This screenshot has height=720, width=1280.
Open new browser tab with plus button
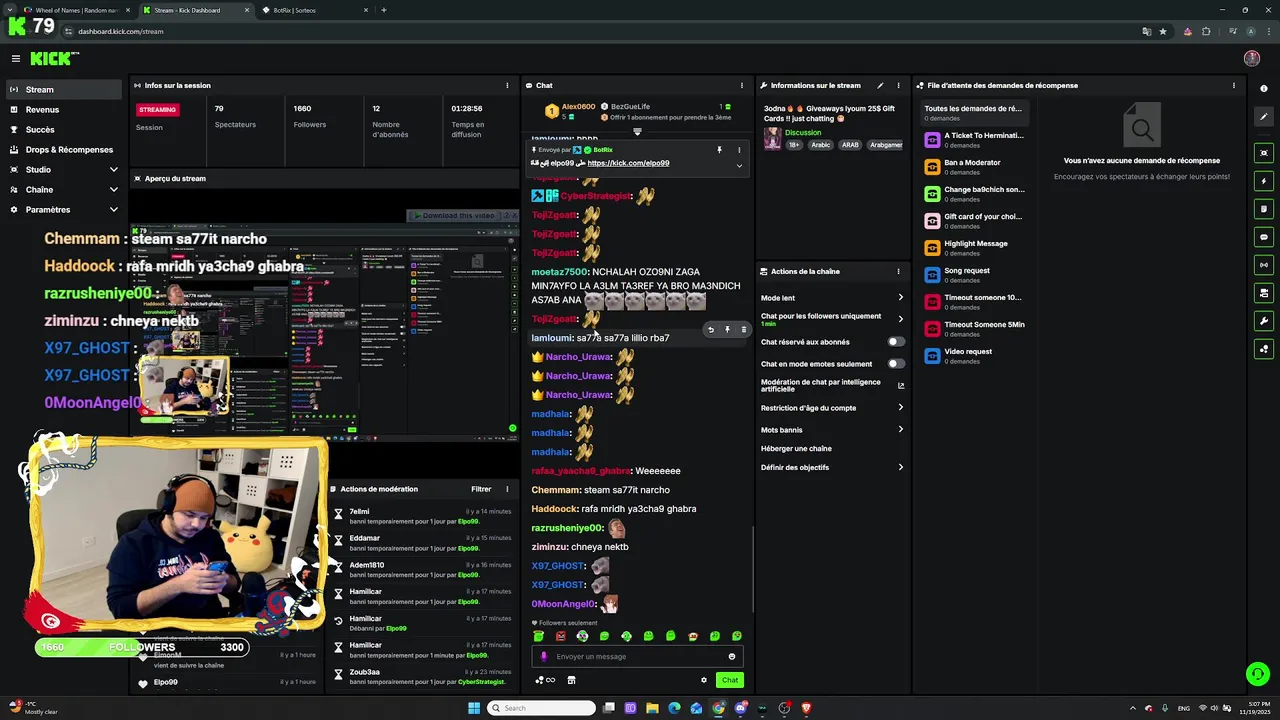[384, 10]
